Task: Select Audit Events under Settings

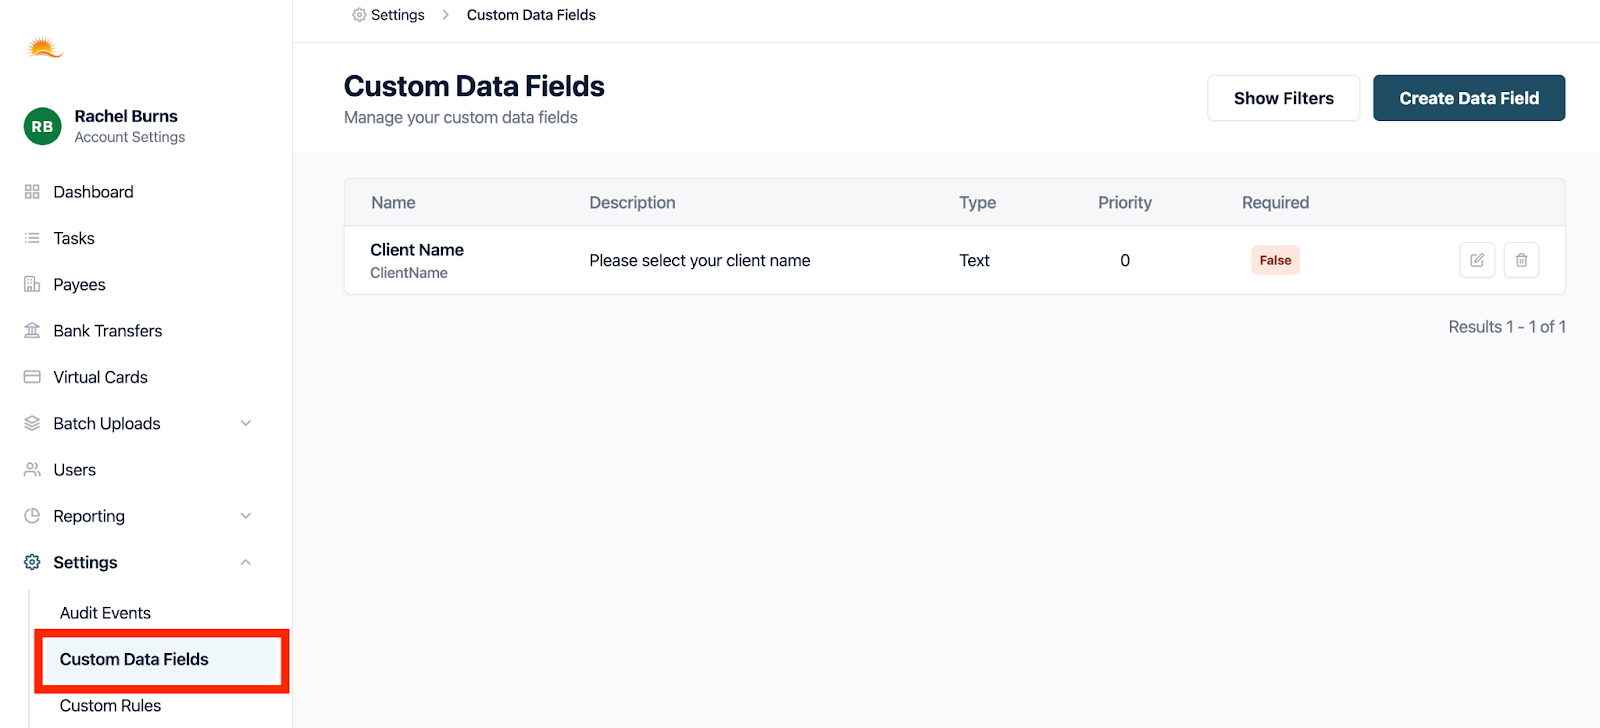Action: click(105, 613)
